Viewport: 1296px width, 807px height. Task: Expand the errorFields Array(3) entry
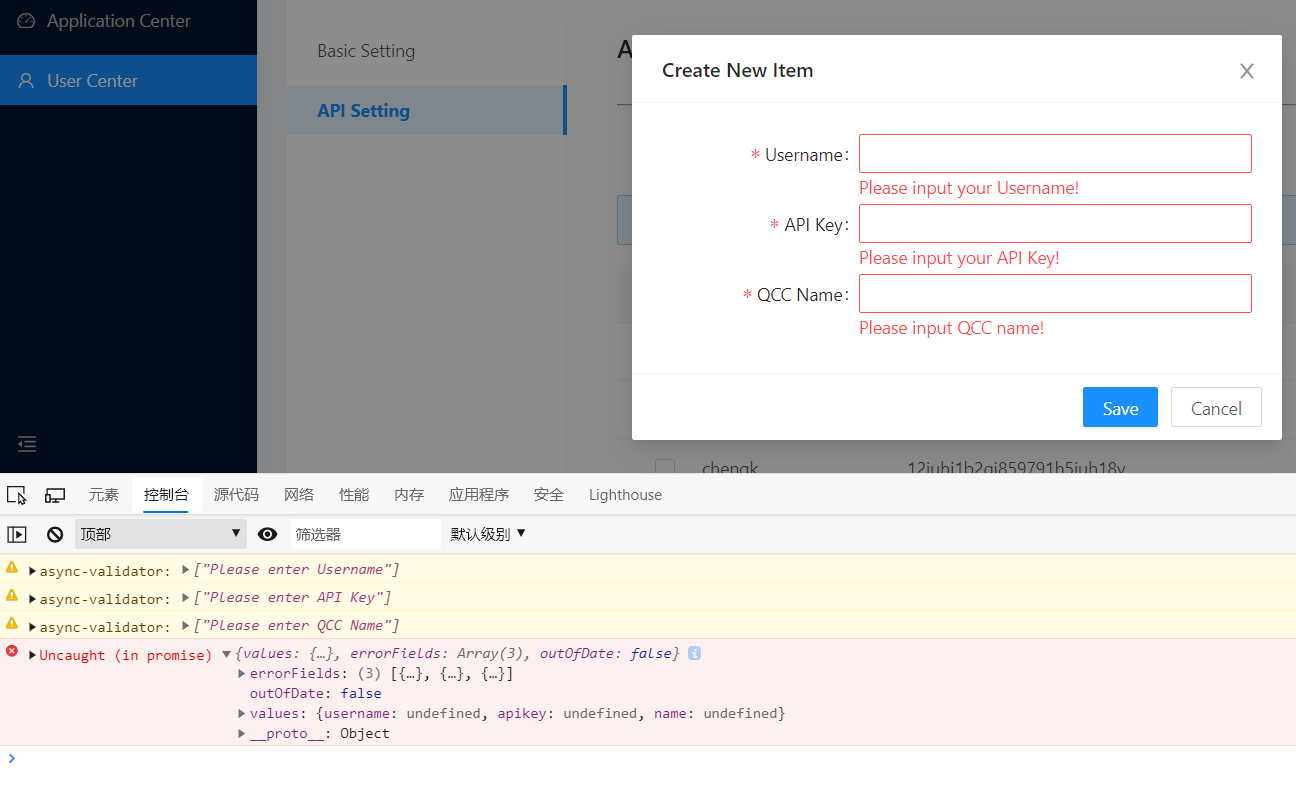point(241,673)
